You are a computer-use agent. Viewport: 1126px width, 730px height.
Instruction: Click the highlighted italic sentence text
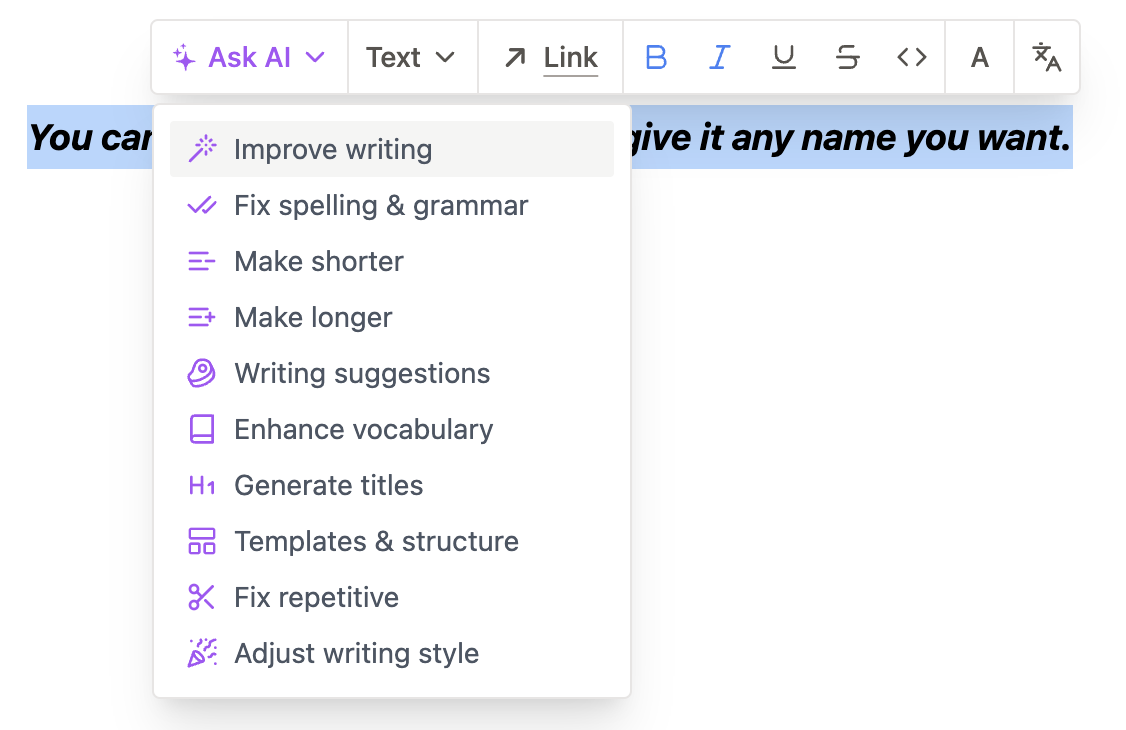click(x=850, y=138)
